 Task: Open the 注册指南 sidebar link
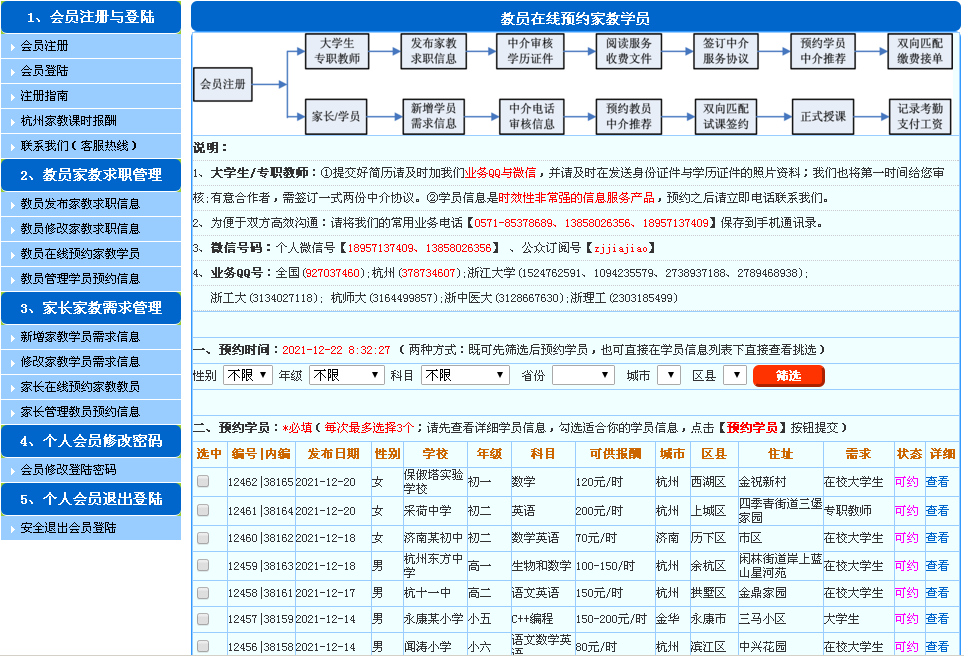pos(45,96)
